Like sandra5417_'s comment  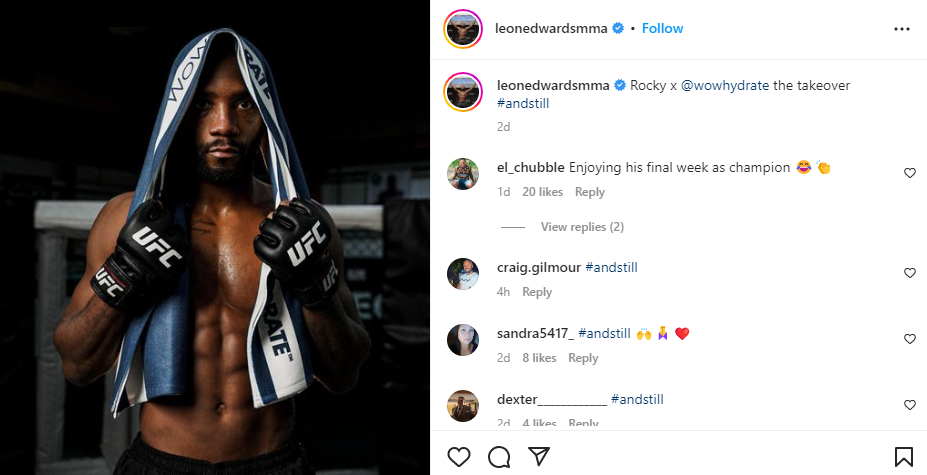(910, 339)
